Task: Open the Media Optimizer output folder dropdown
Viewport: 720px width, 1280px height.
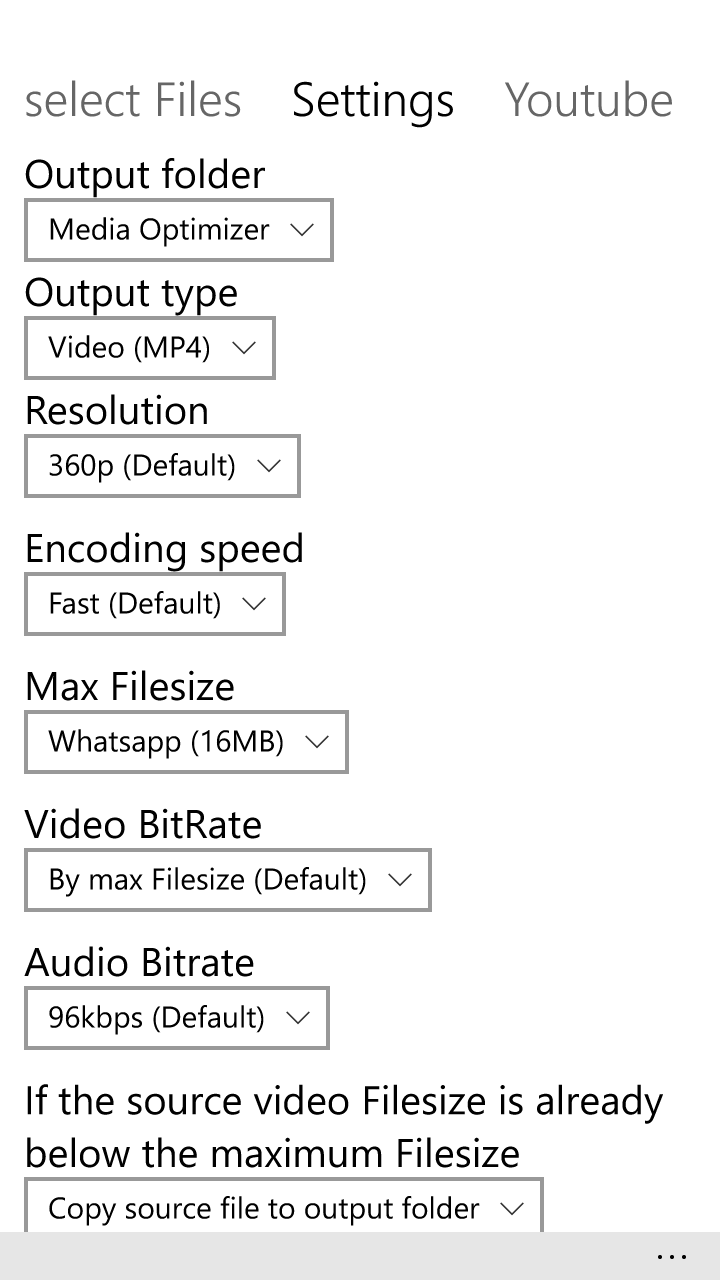Action: [178, 230]
